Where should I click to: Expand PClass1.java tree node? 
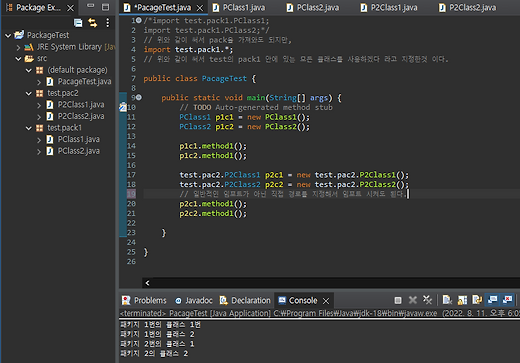coord(39,140)
